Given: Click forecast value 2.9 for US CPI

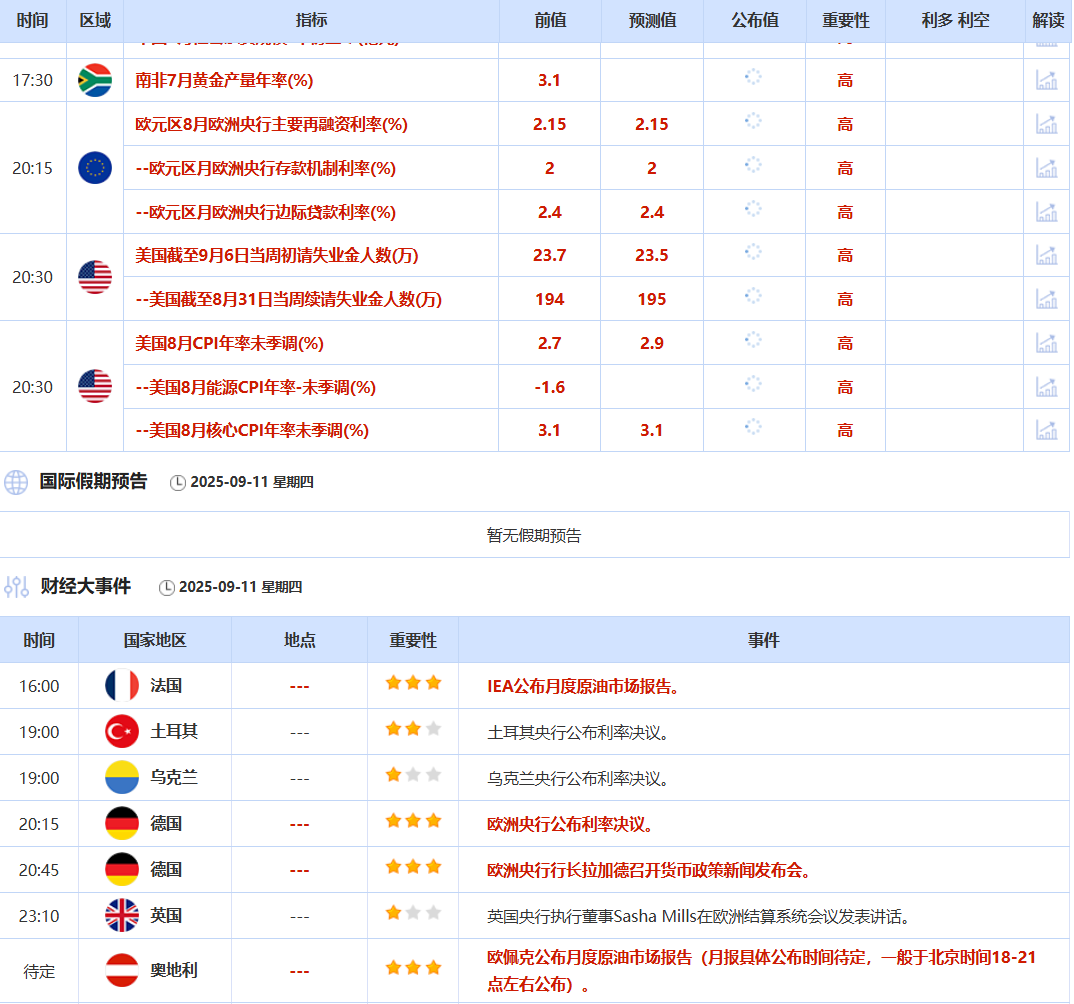Looking at the screenshot, I should tap(651, 343).
